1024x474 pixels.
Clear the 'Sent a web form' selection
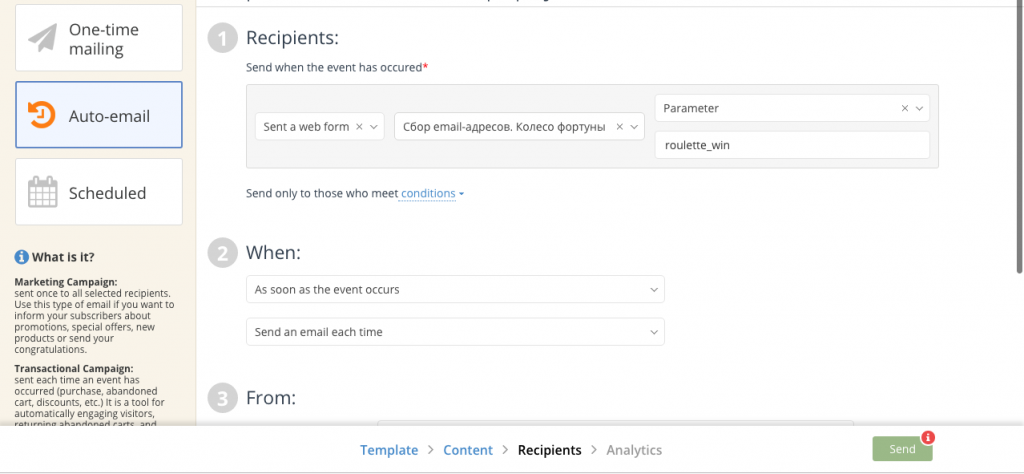coord(359,127)
